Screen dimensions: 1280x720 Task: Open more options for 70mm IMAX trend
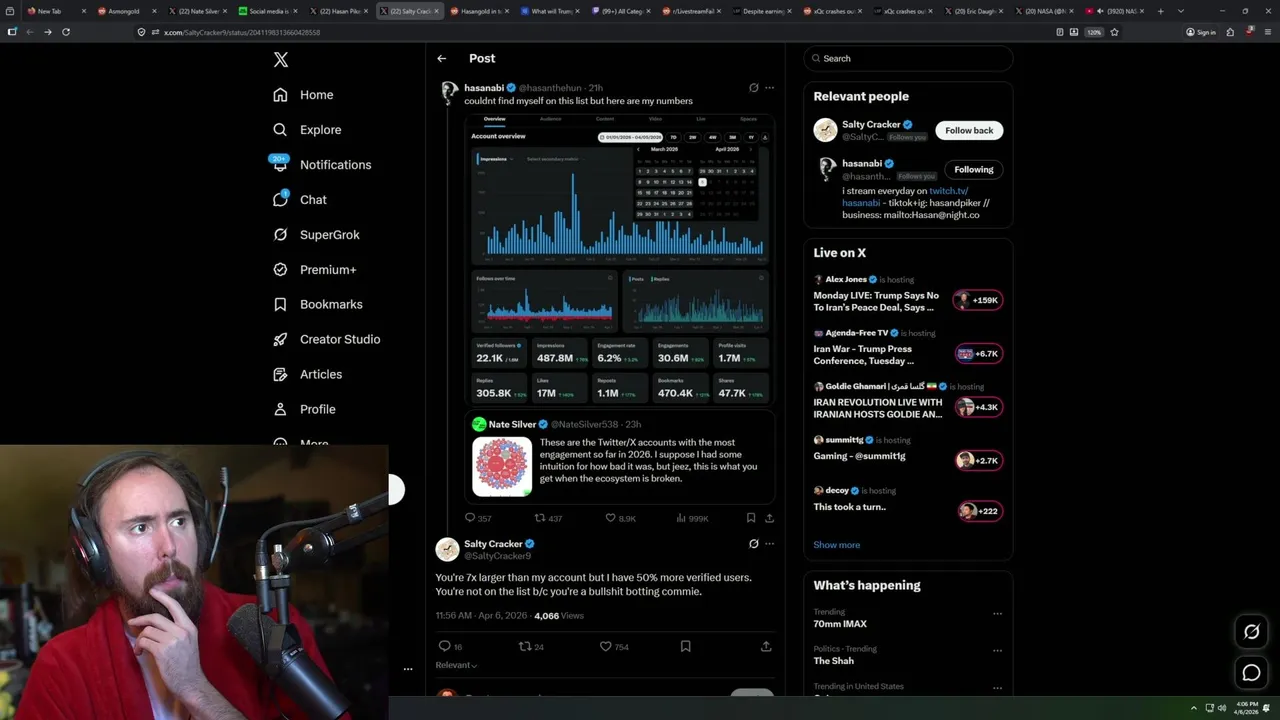tap(997, 614)
